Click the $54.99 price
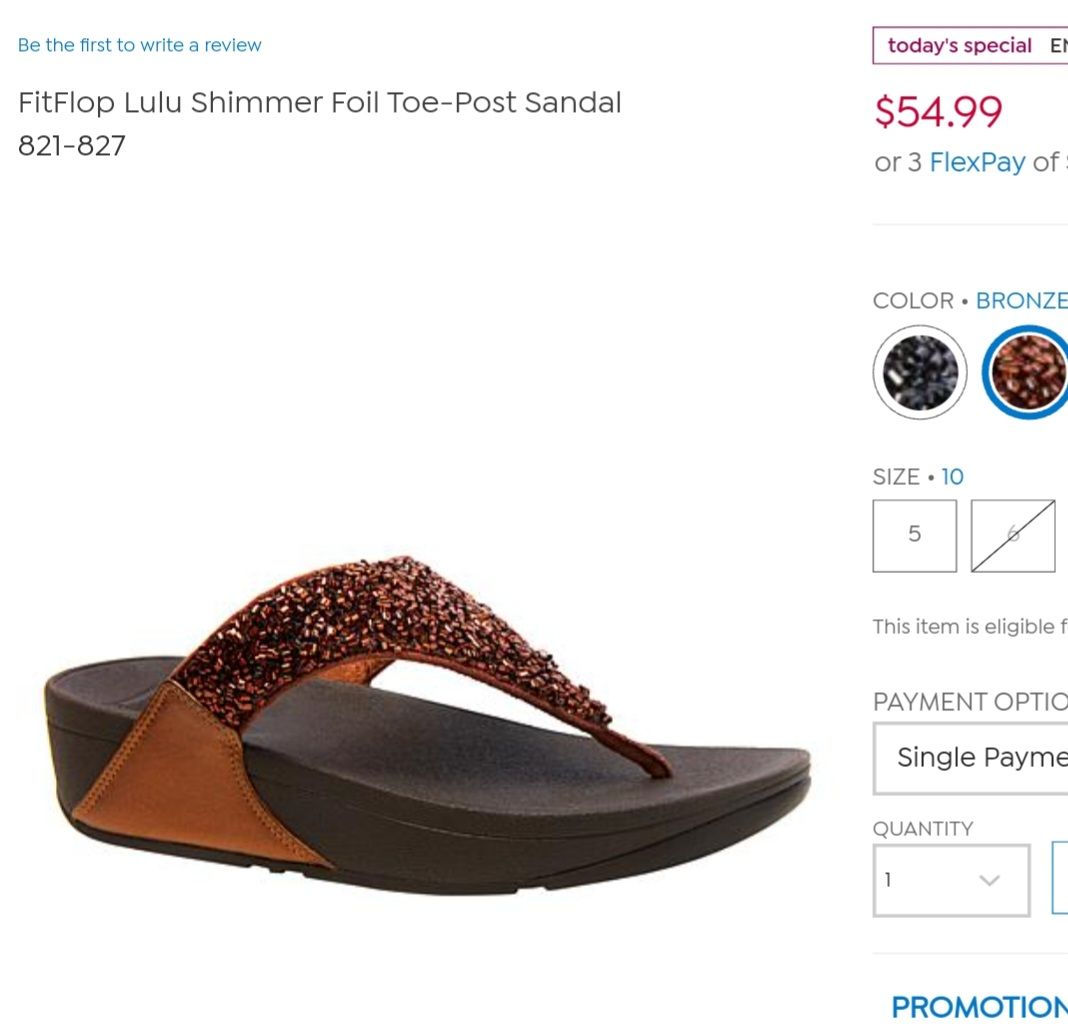 (938, 111)
